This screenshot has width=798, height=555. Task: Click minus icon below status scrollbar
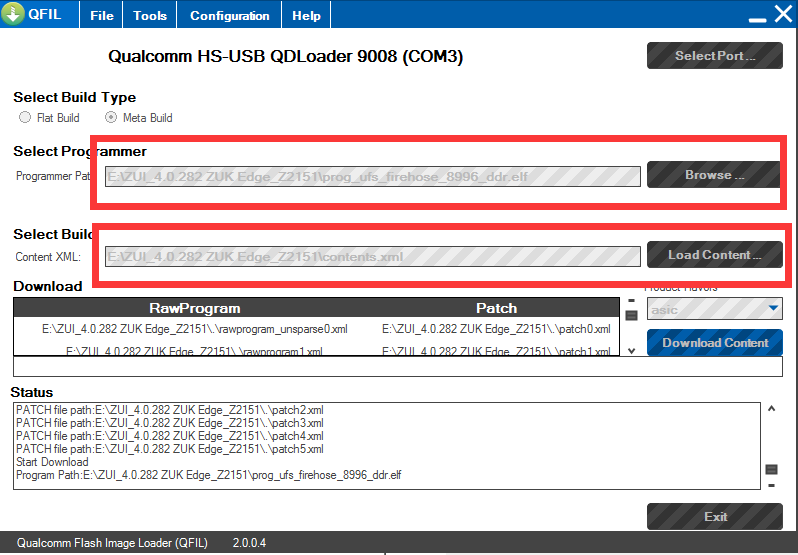(x=772, y=485)
